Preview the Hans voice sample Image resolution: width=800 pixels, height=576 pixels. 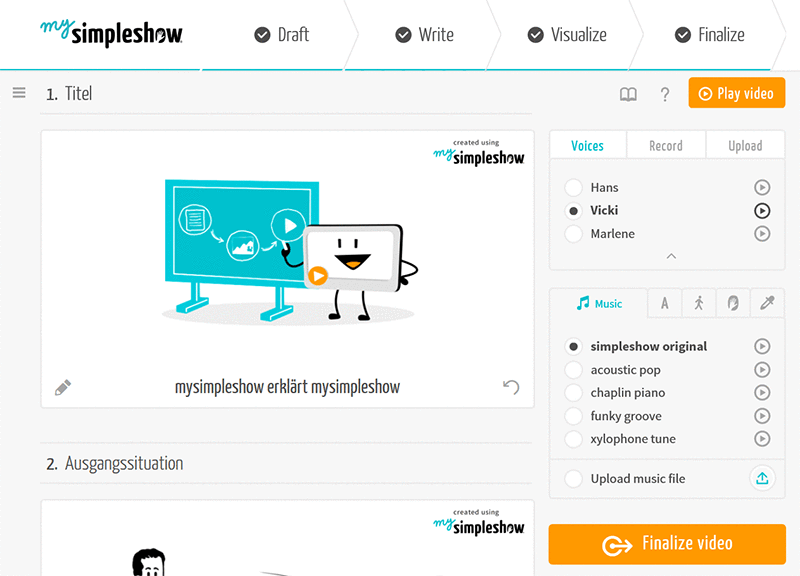click(762, 188)
